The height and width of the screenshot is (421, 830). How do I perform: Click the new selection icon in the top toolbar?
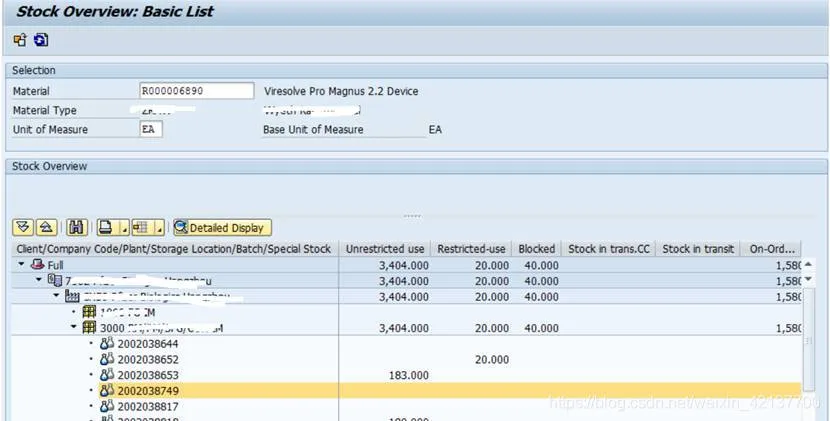coord(20,40)
